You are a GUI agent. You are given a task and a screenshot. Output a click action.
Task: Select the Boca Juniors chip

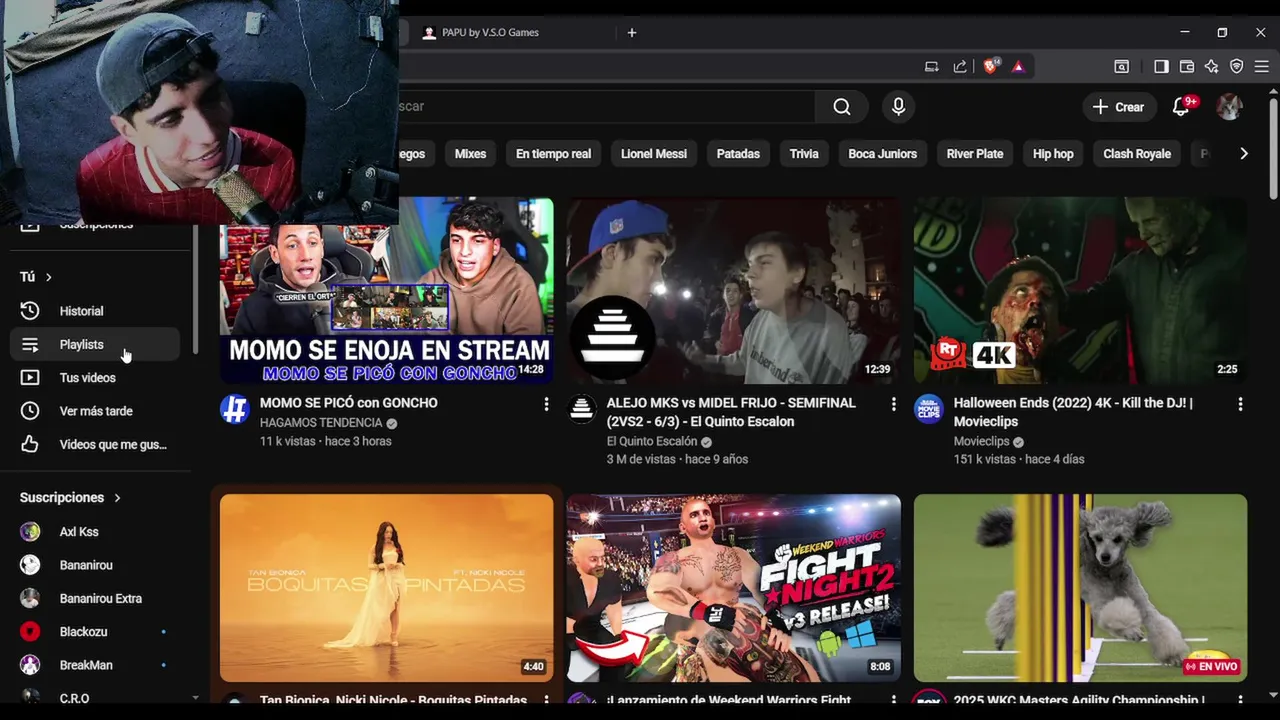point(882,154)
